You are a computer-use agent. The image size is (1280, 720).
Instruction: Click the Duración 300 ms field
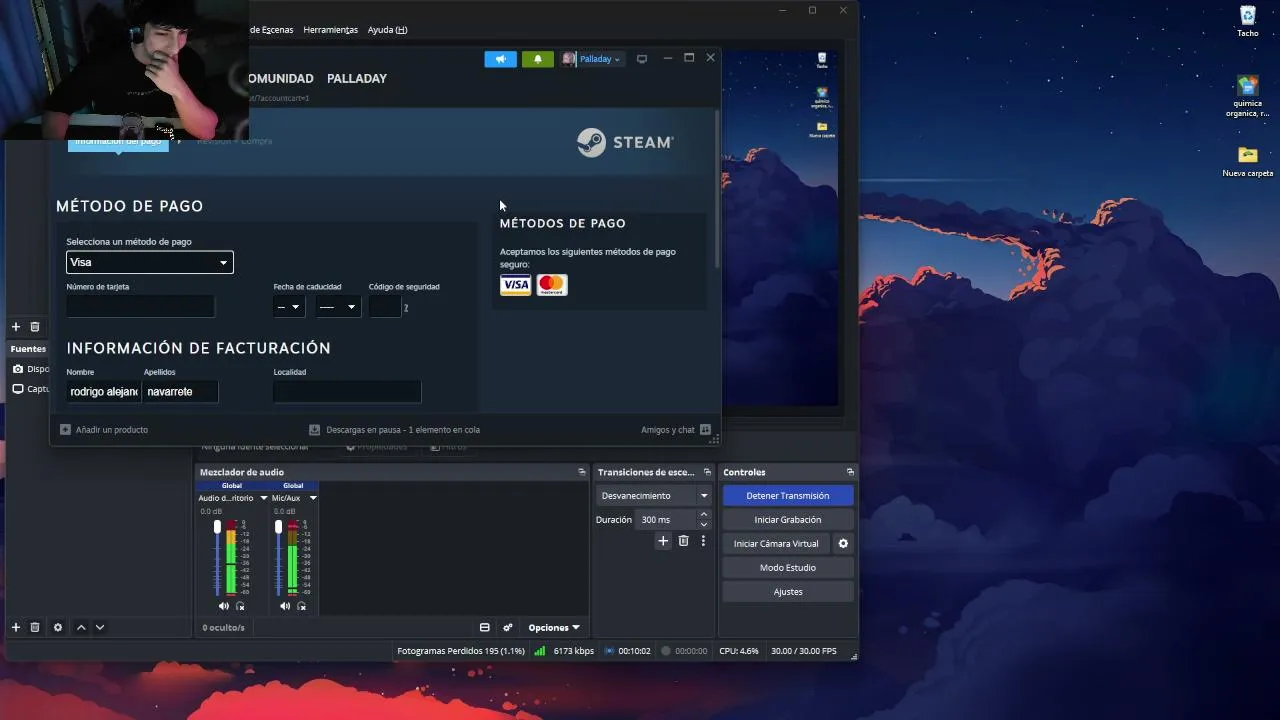tap(667, 520)
